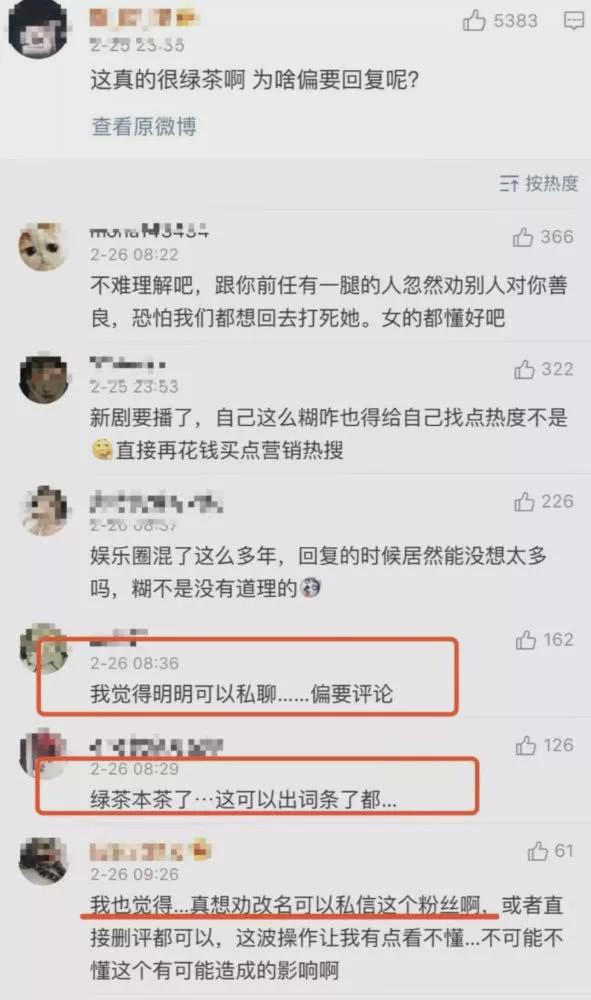
Task: Click the 查看原微博 link
Action: (x=143, y=126)
